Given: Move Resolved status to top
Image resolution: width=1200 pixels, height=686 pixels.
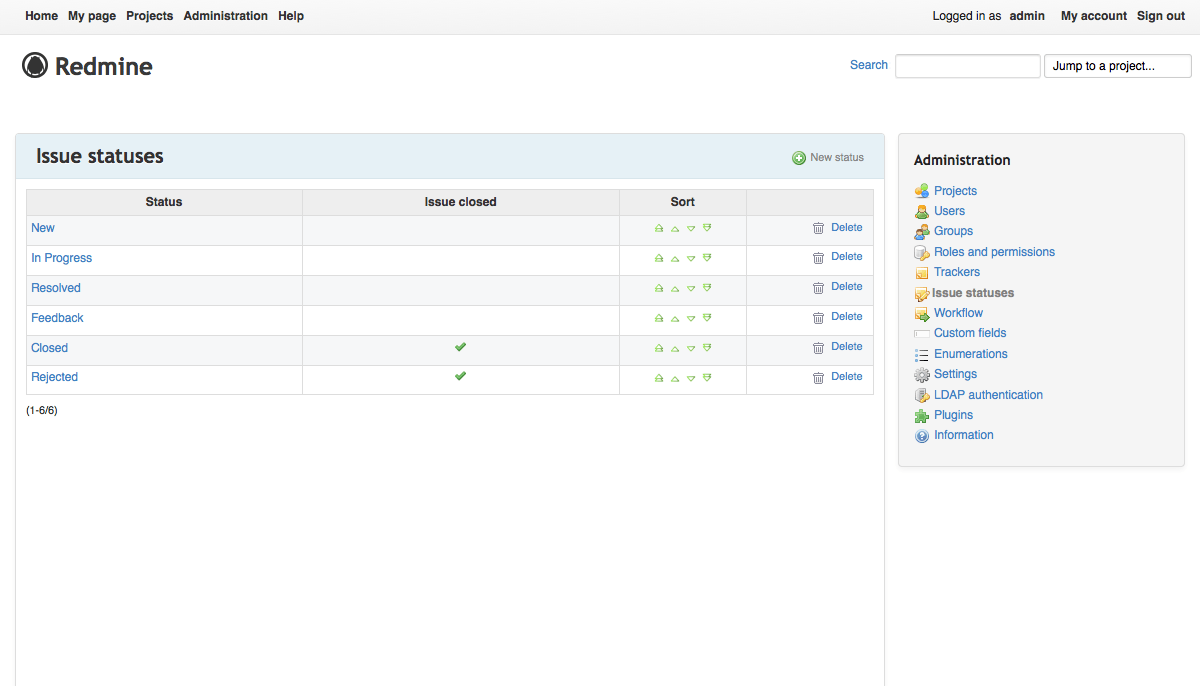Looking at the screenshot, I should coord(659,288).
